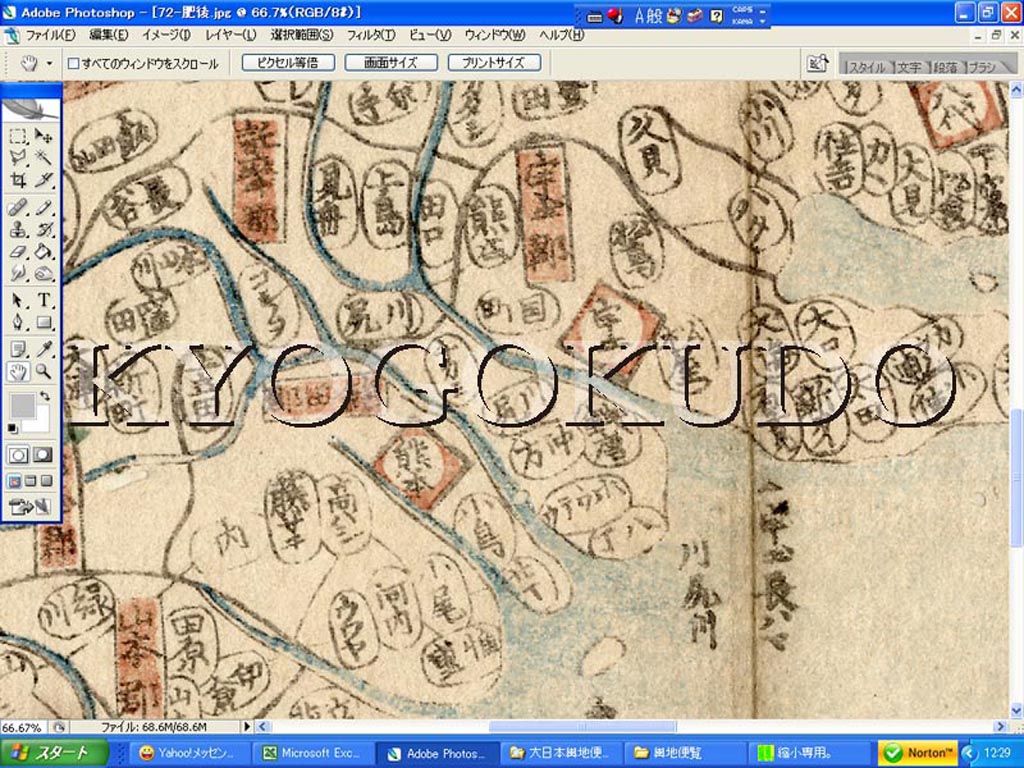Click the プリントサイズ button
Screen dimensions: 1024x768
click(494, 63)
